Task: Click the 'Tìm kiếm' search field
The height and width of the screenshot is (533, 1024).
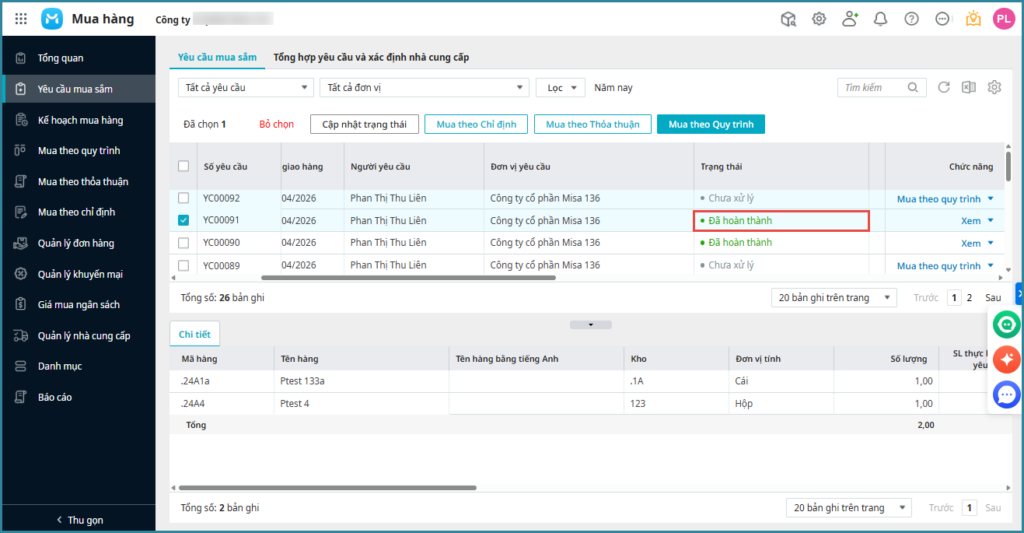Action: [879, 88]
